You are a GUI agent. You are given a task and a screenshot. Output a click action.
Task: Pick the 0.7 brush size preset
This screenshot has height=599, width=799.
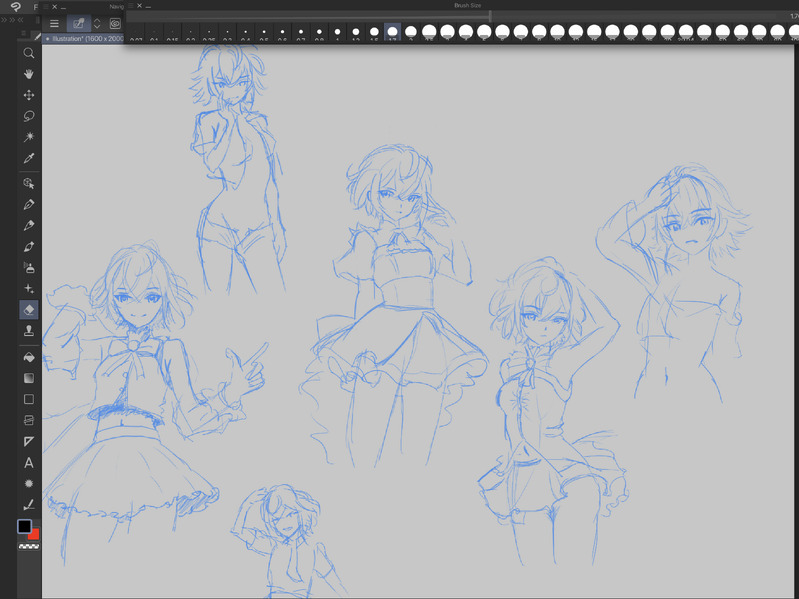point(301,33)
